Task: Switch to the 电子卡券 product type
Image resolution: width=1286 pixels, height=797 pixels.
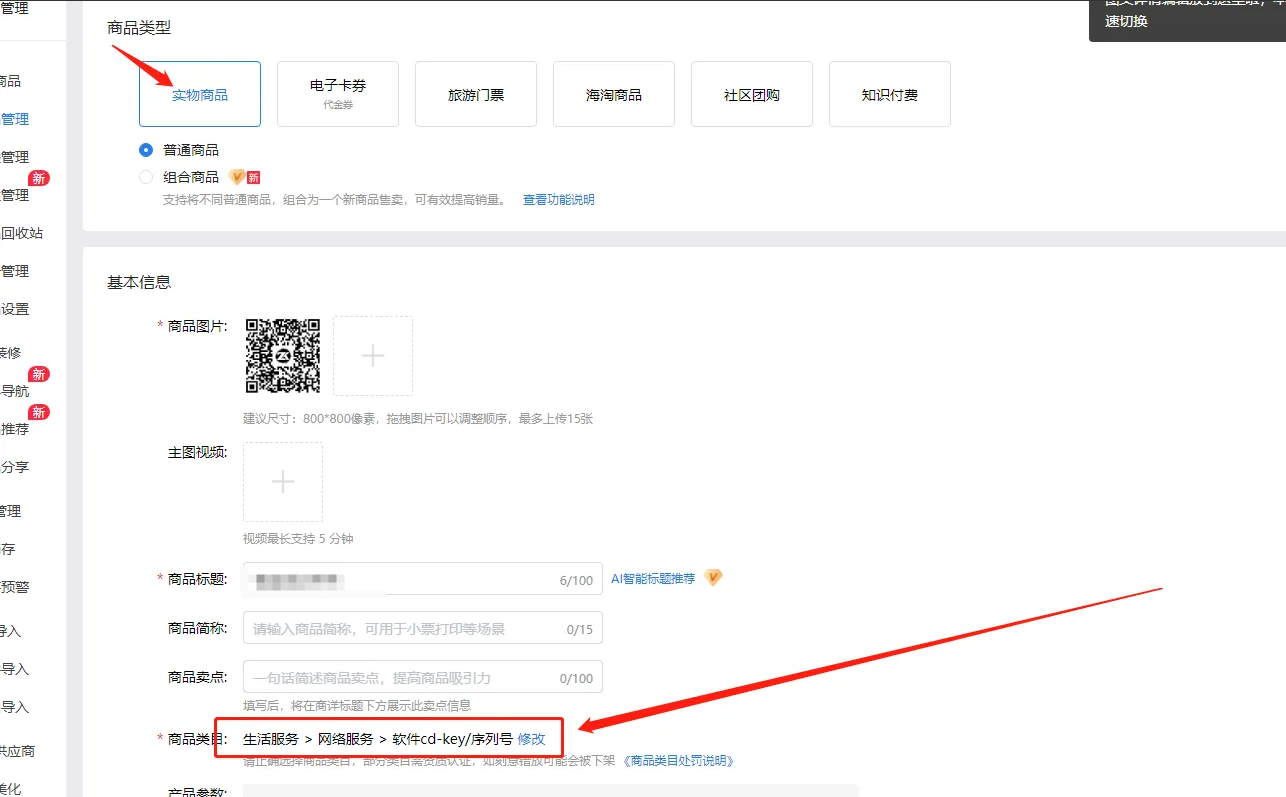Action: pyautogui.click(x=338, y=93)
